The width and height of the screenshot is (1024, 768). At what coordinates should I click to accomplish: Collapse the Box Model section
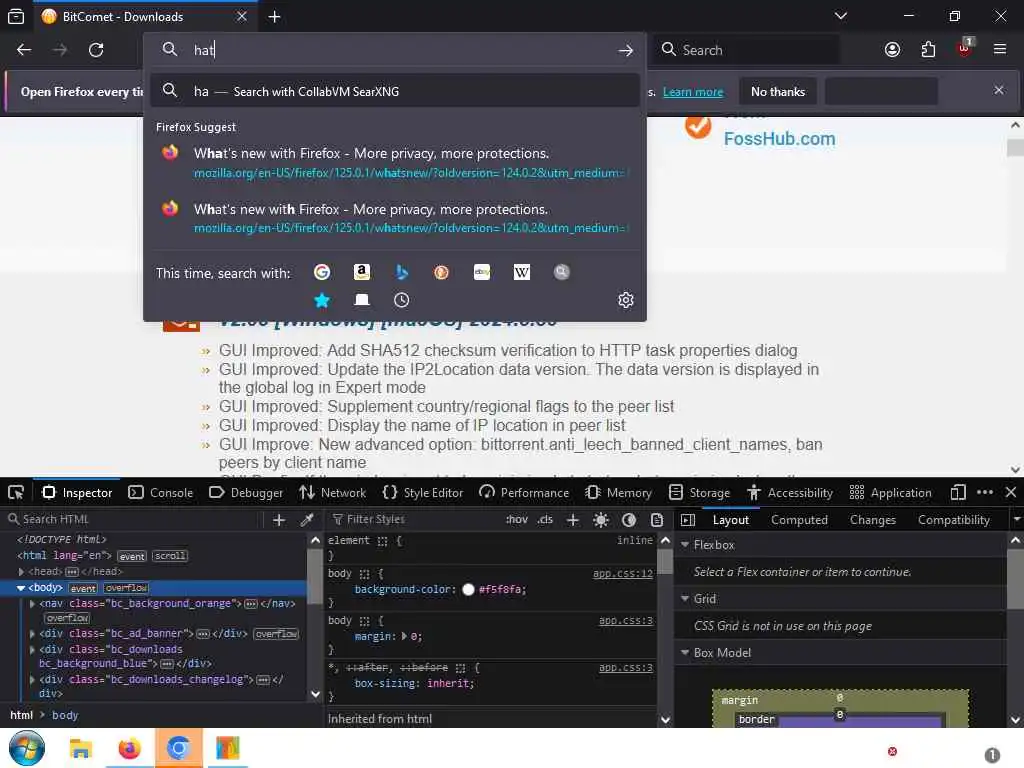tap(685, 652)
